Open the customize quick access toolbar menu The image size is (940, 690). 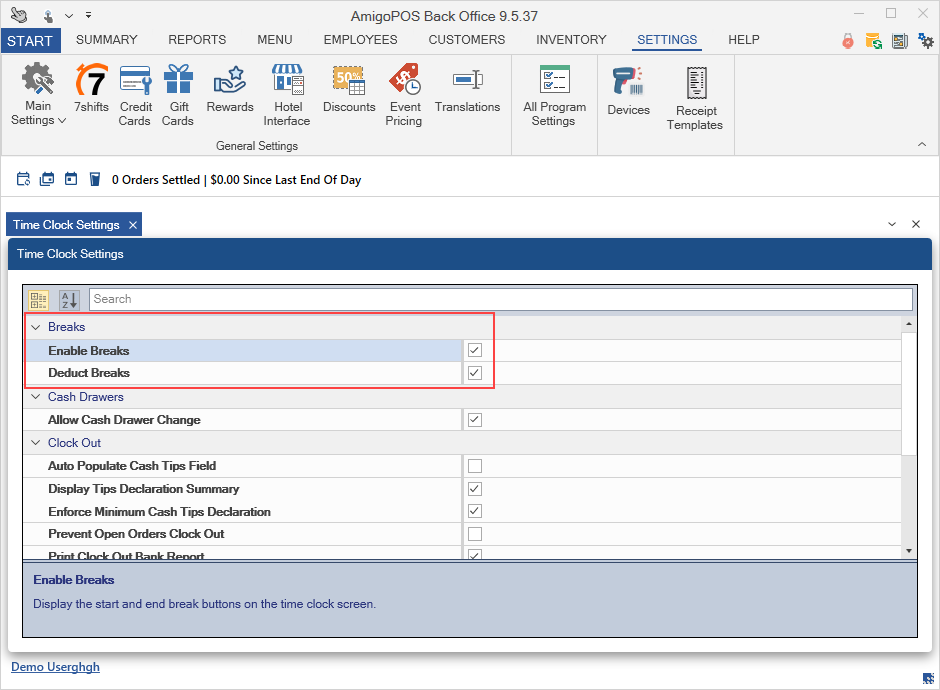(x=88, y=16)
